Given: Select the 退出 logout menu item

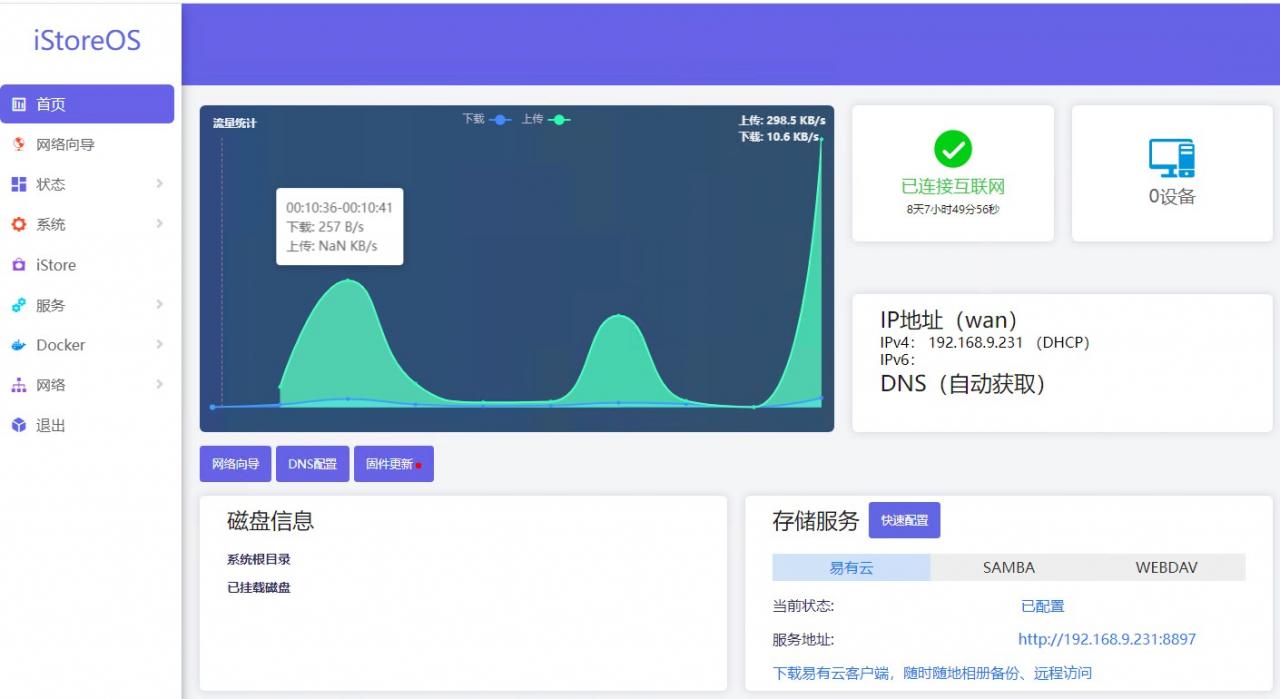Looking at the screenshot, I should tap(87, 425).
